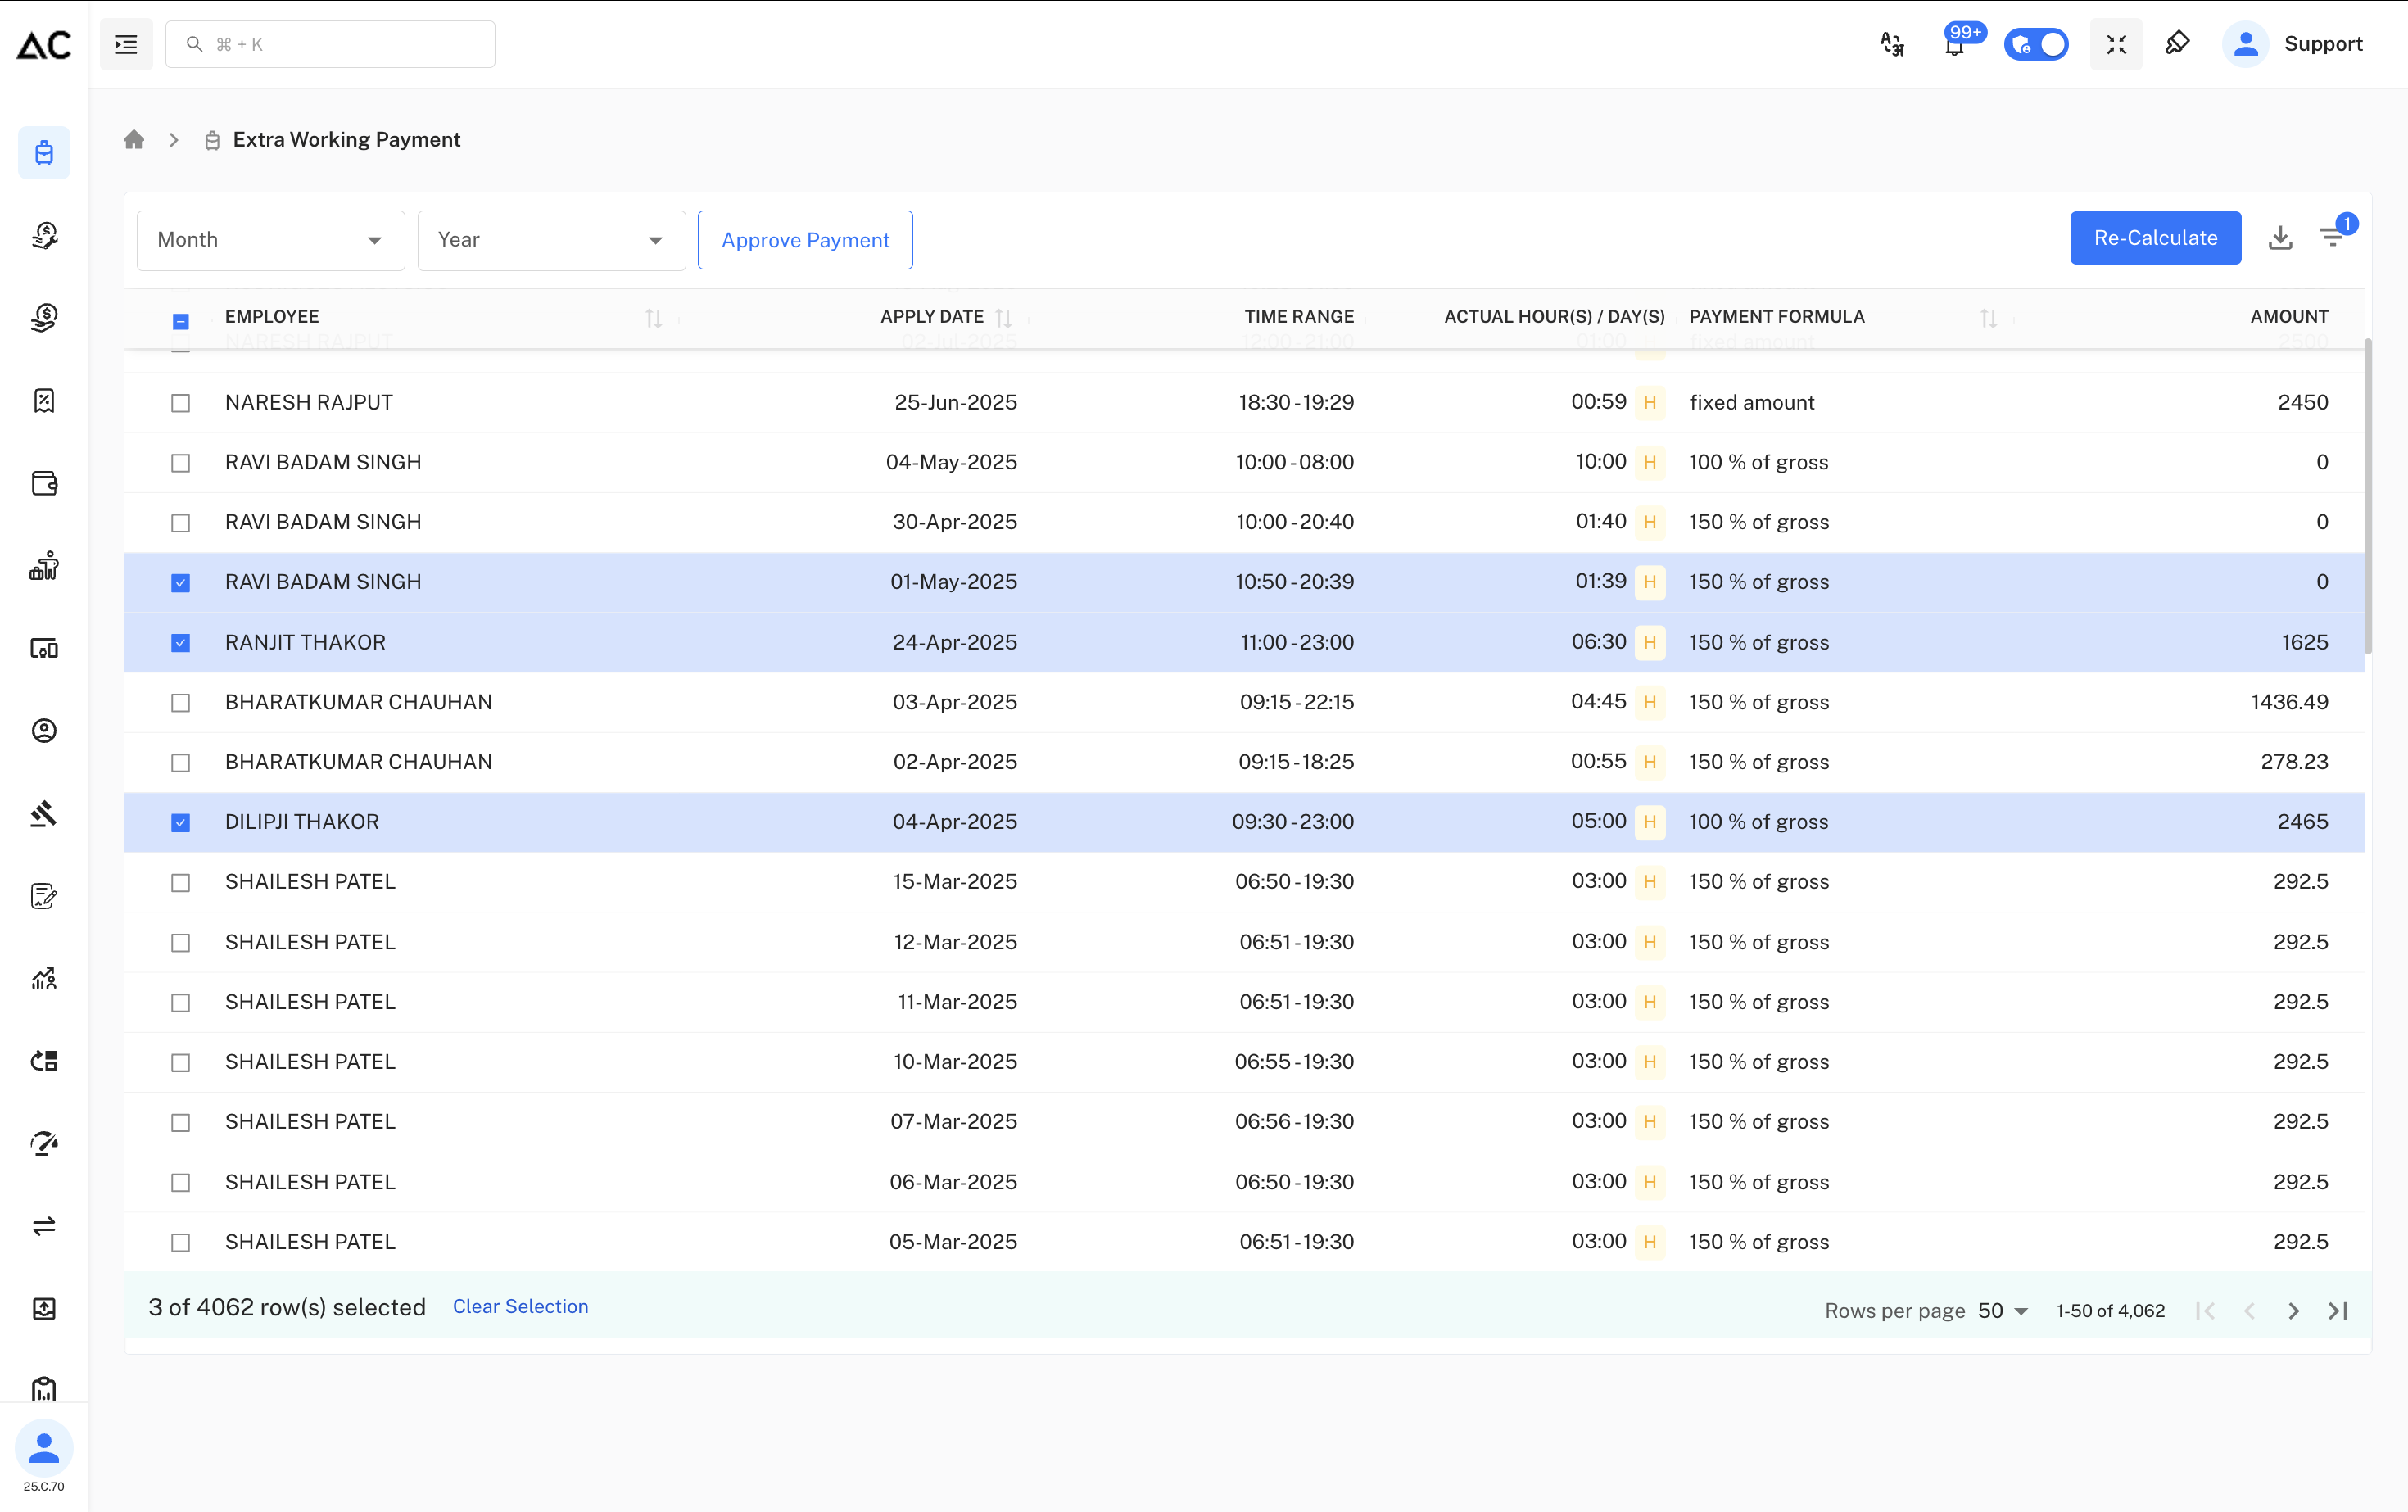
Task: Toggle the theme switch in header
Action: (2036, 45)
